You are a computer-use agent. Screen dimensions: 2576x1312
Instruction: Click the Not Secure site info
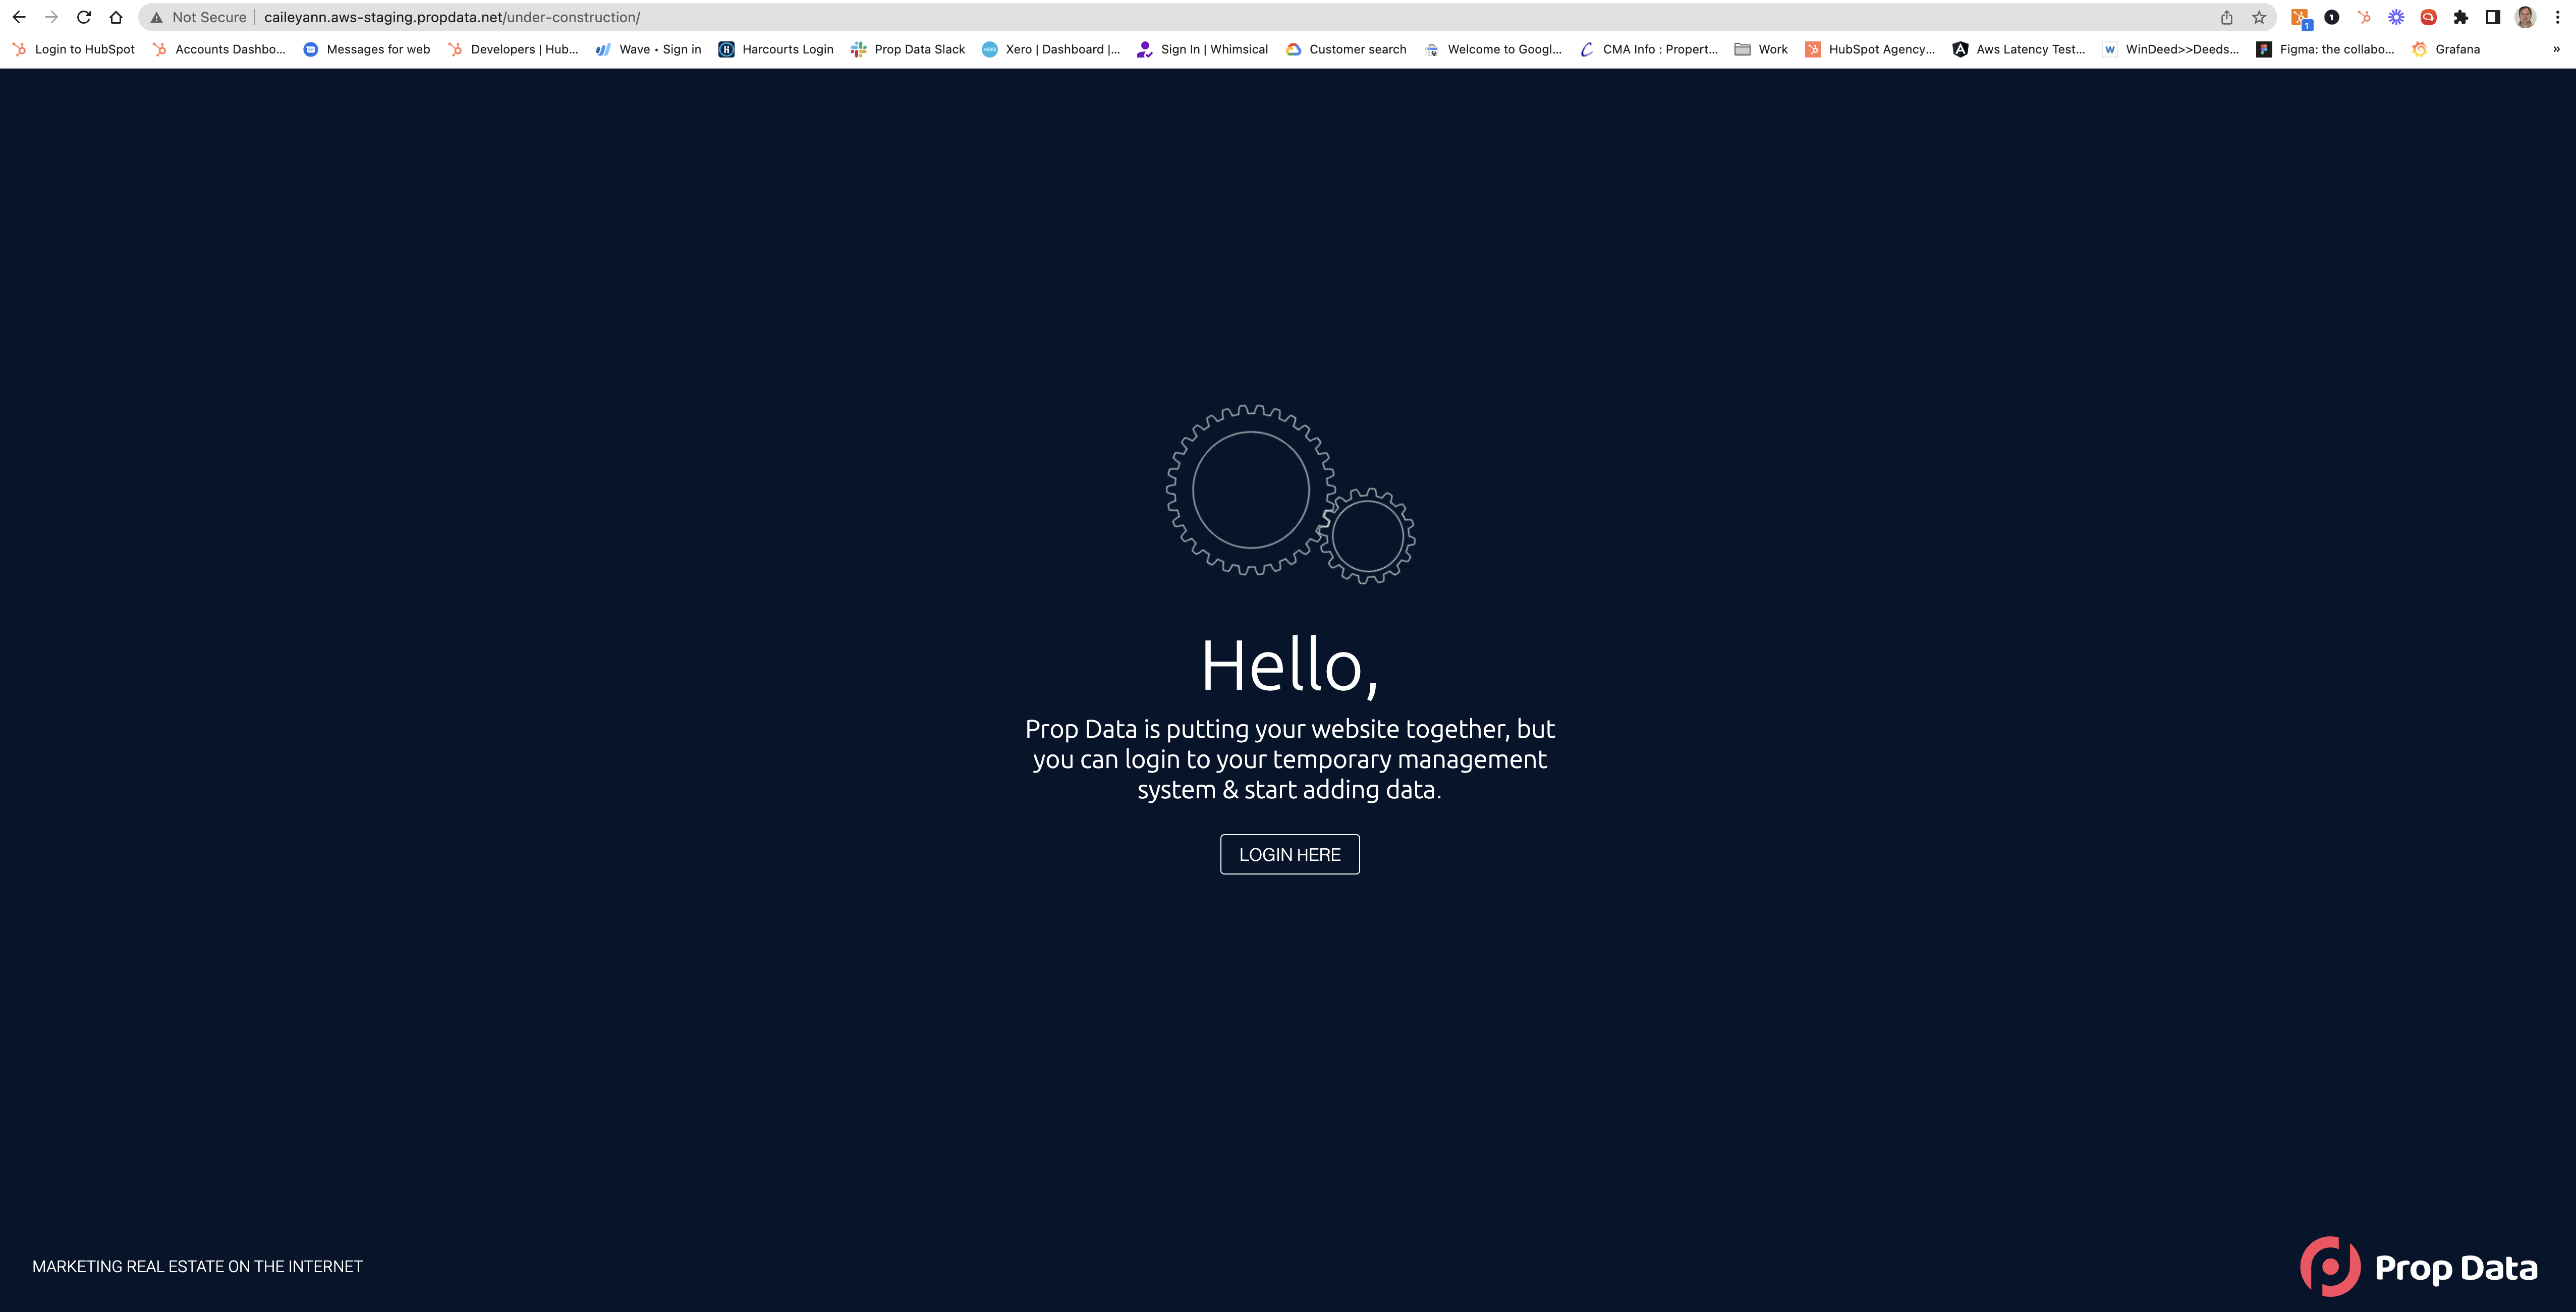199,17
